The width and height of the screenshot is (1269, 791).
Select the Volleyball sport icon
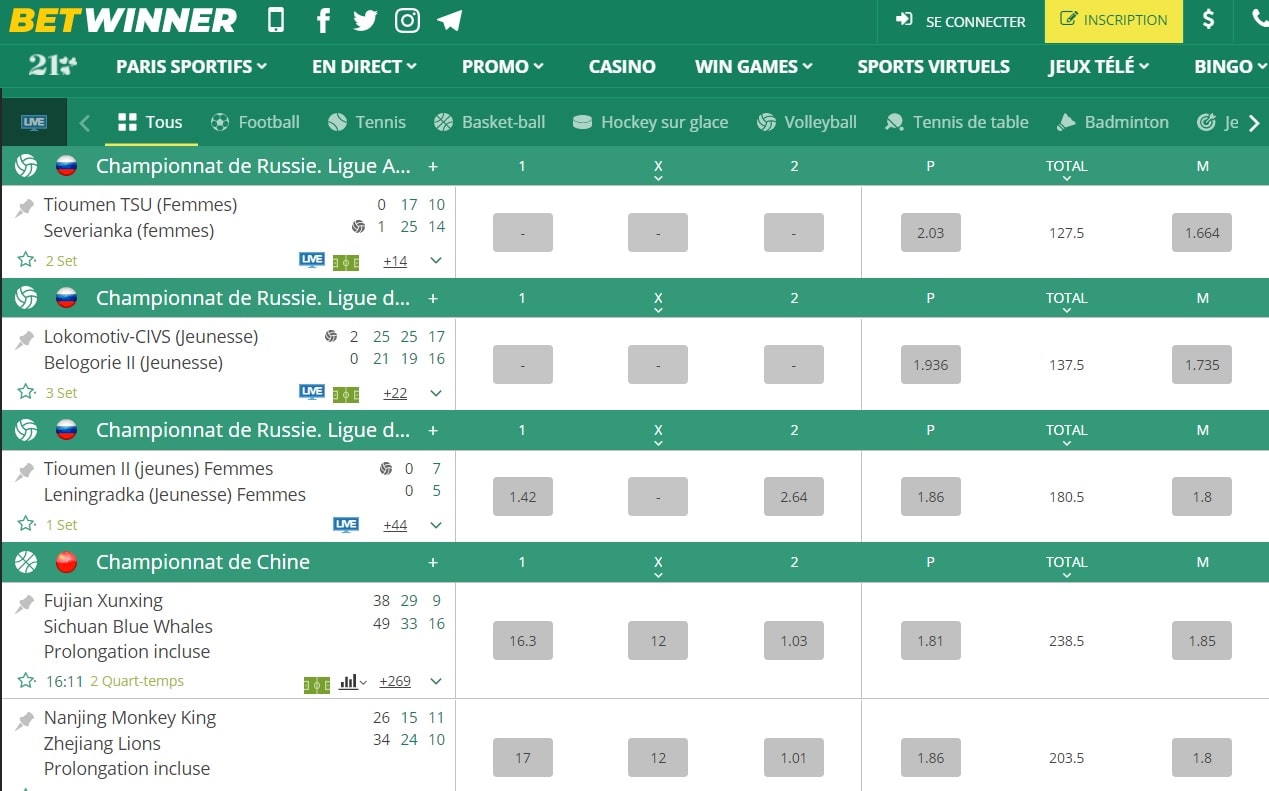click(766, 121)
